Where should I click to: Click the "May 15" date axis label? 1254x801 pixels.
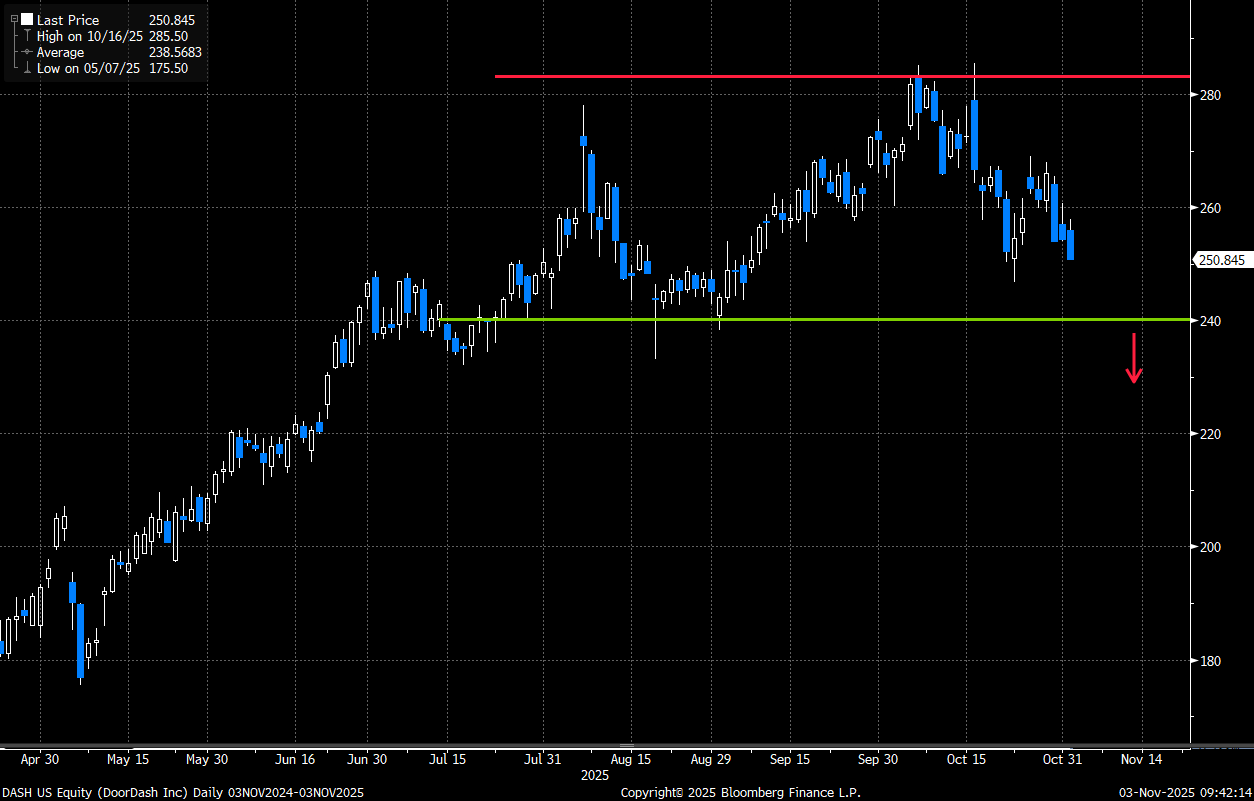click(x=127, y=759)
